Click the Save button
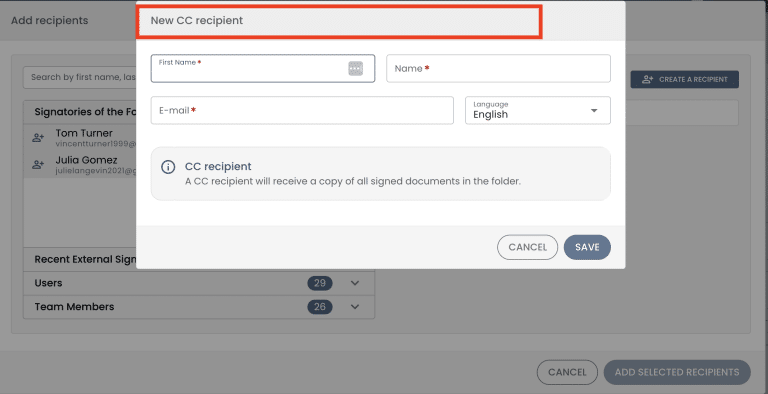Image resolution: width=768 pixels, height=394 pixels. tap(587, 247)
